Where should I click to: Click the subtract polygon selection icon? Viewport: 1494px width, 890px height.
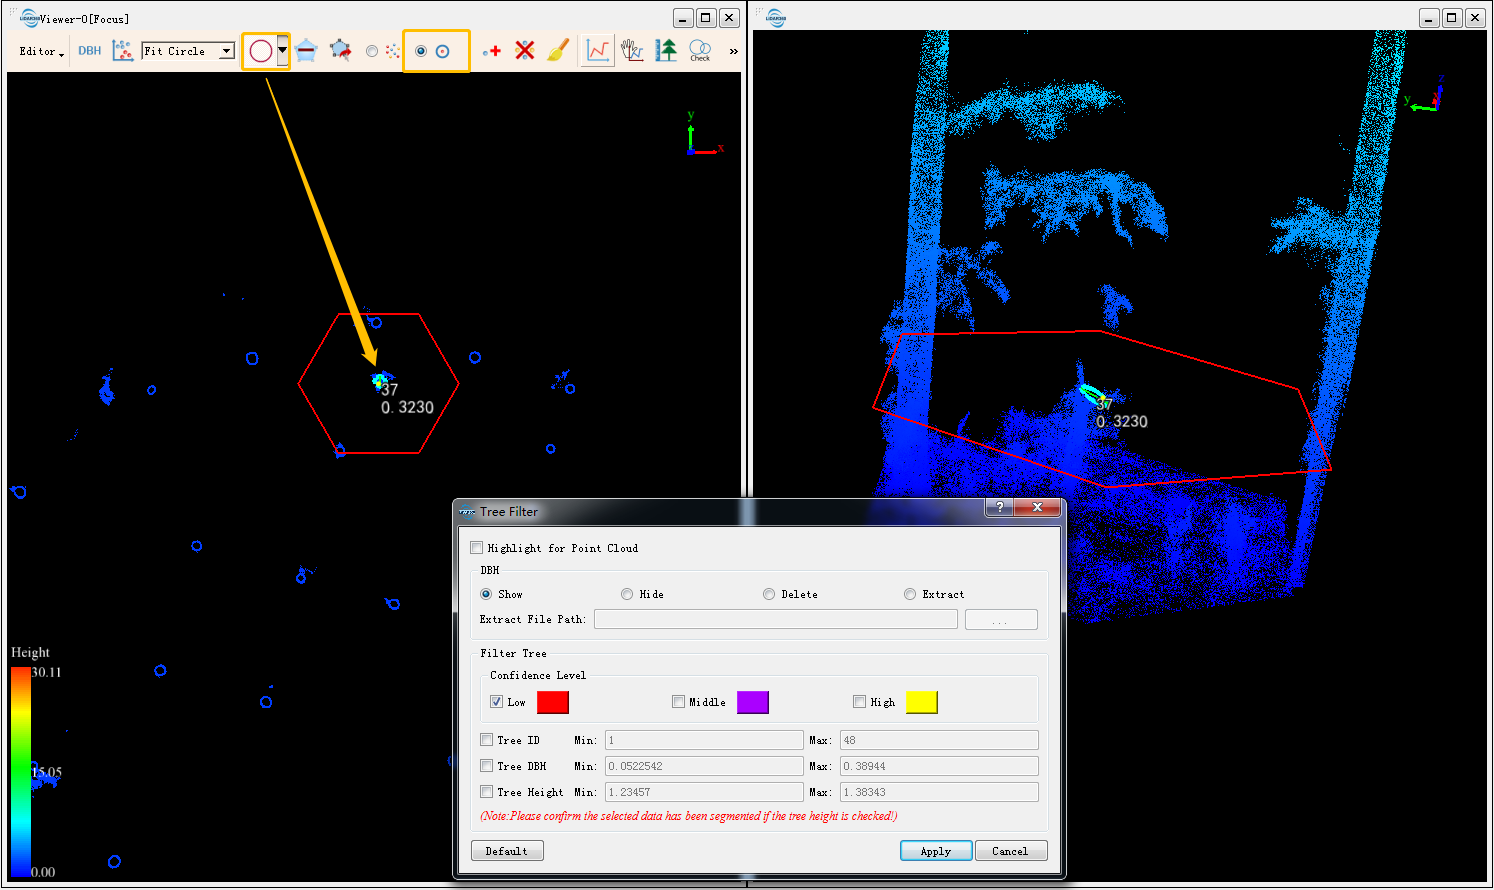307,51
